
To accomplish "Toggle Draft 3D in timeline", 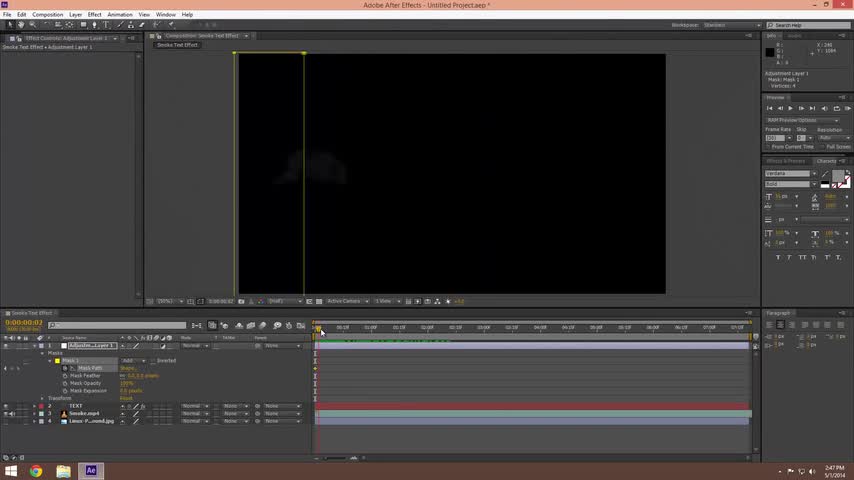I will click(x=224, y=325).
